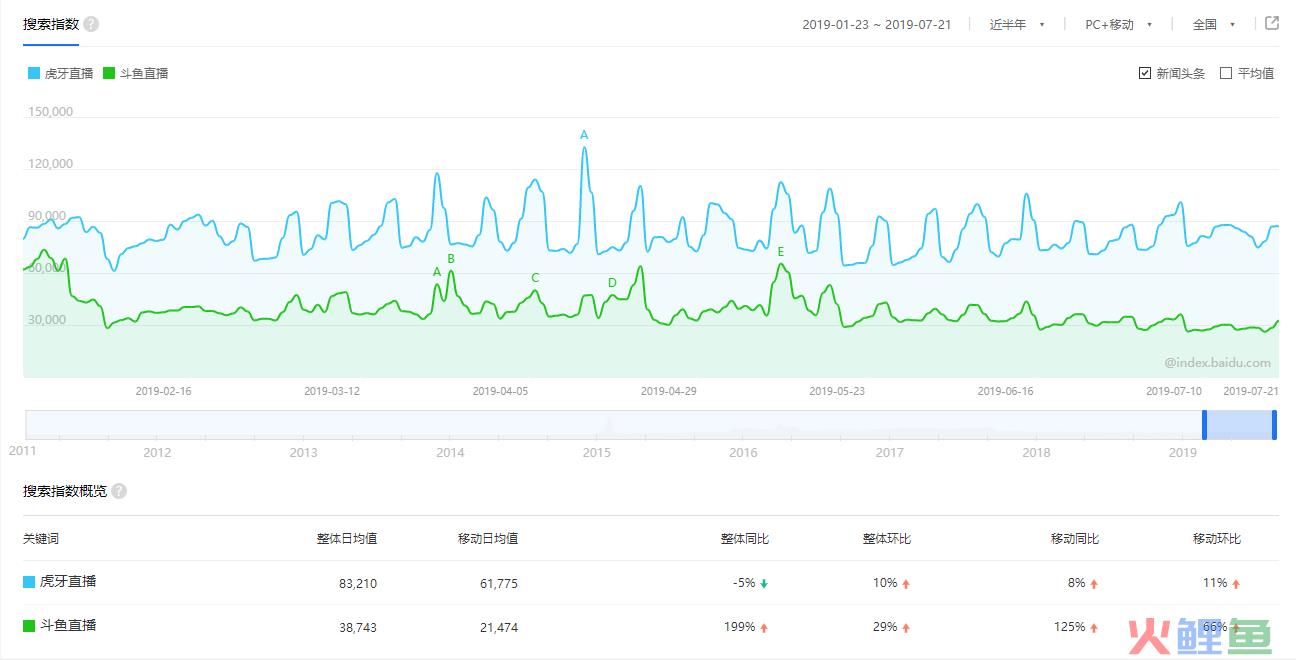Open the 全国 region dropdown
1296x660 pixels.
[x=1214, y=24]
